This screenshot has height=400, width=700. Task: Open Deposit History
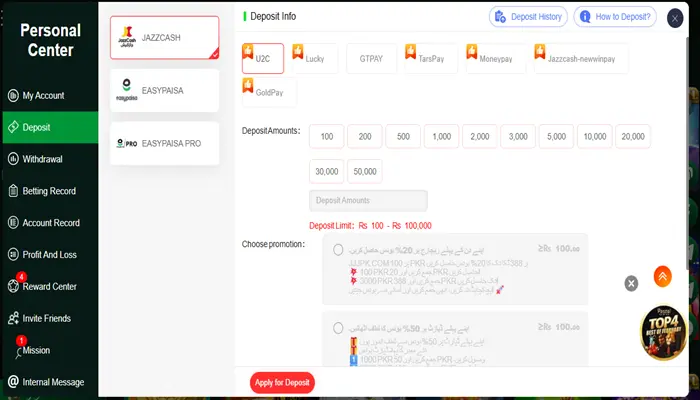click(x=529, y=17)
